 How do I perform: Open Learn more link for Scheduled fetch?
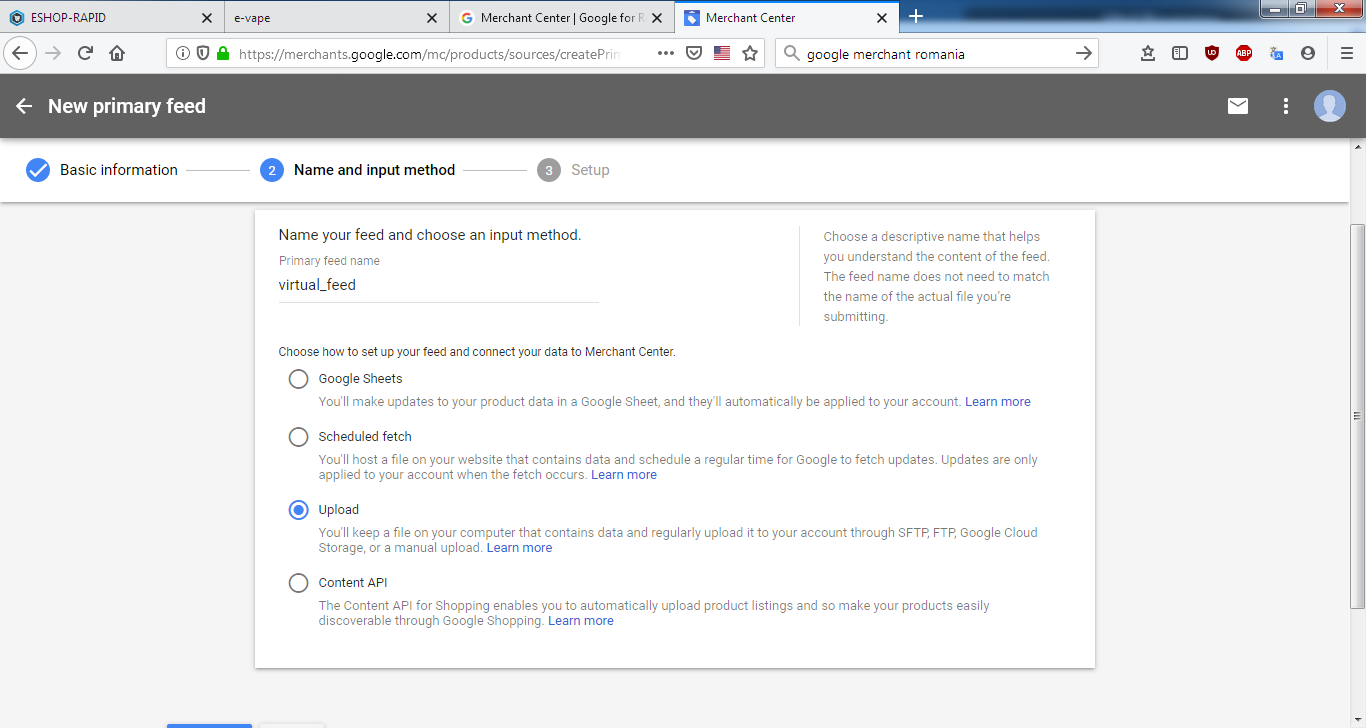click(624, 475)
